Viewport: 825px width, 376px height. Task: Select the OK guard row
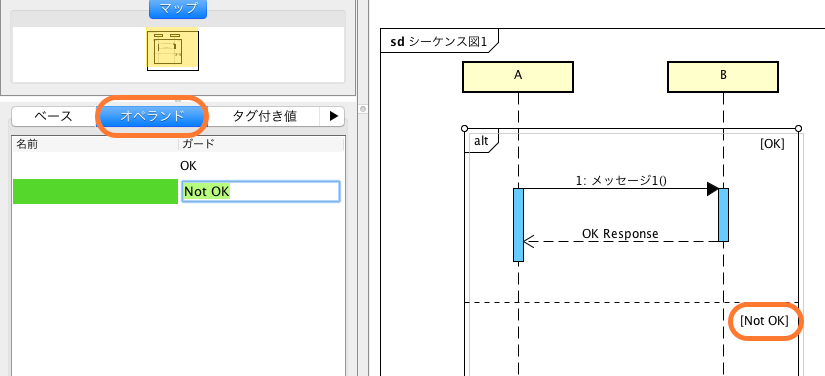click(x=178, y=166)
